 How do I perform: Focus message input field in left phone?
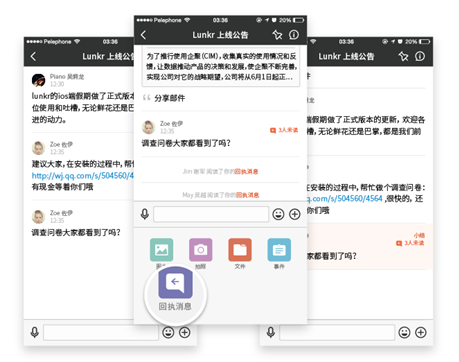[x=101, y=332]
